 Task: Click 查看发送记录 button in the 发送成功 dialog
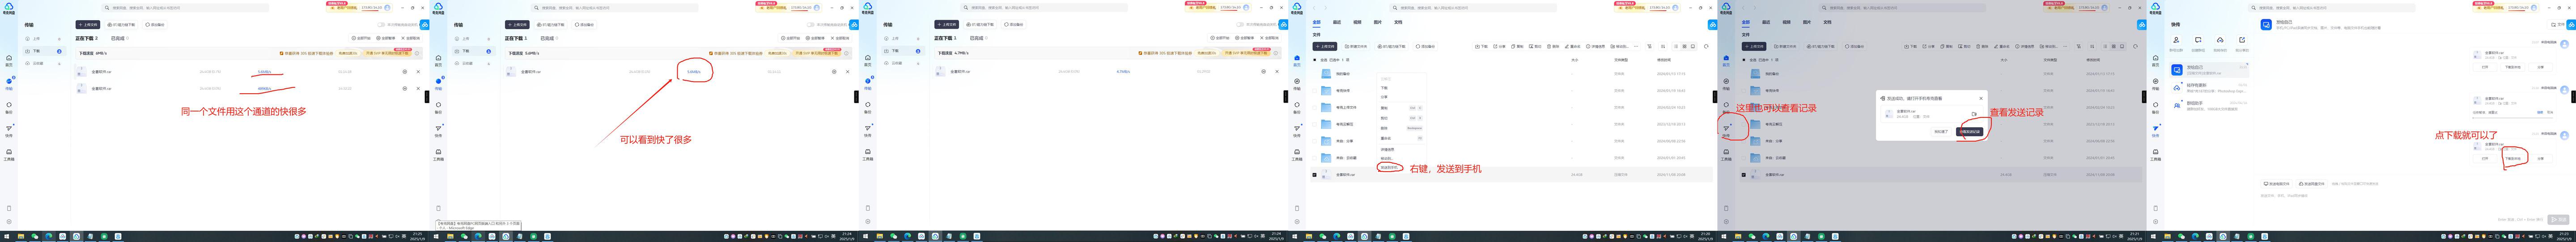(1970, 132)
